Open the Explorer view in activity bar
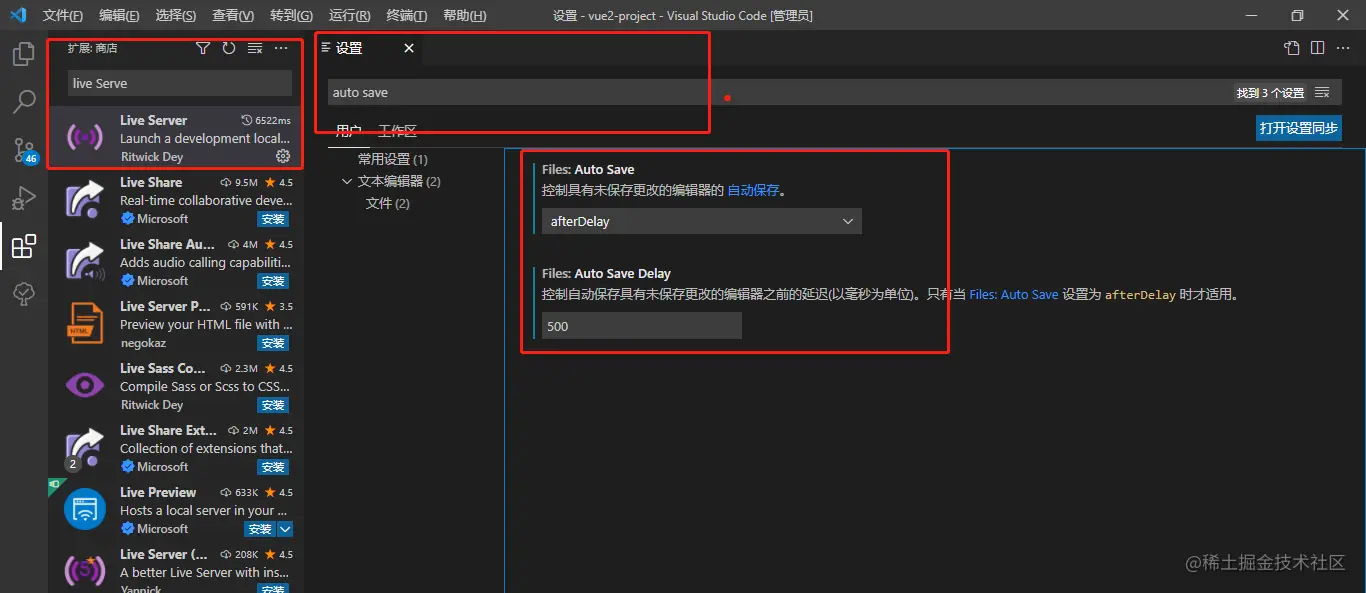The height and width of the screenshot is (593, 1366). 24,54
